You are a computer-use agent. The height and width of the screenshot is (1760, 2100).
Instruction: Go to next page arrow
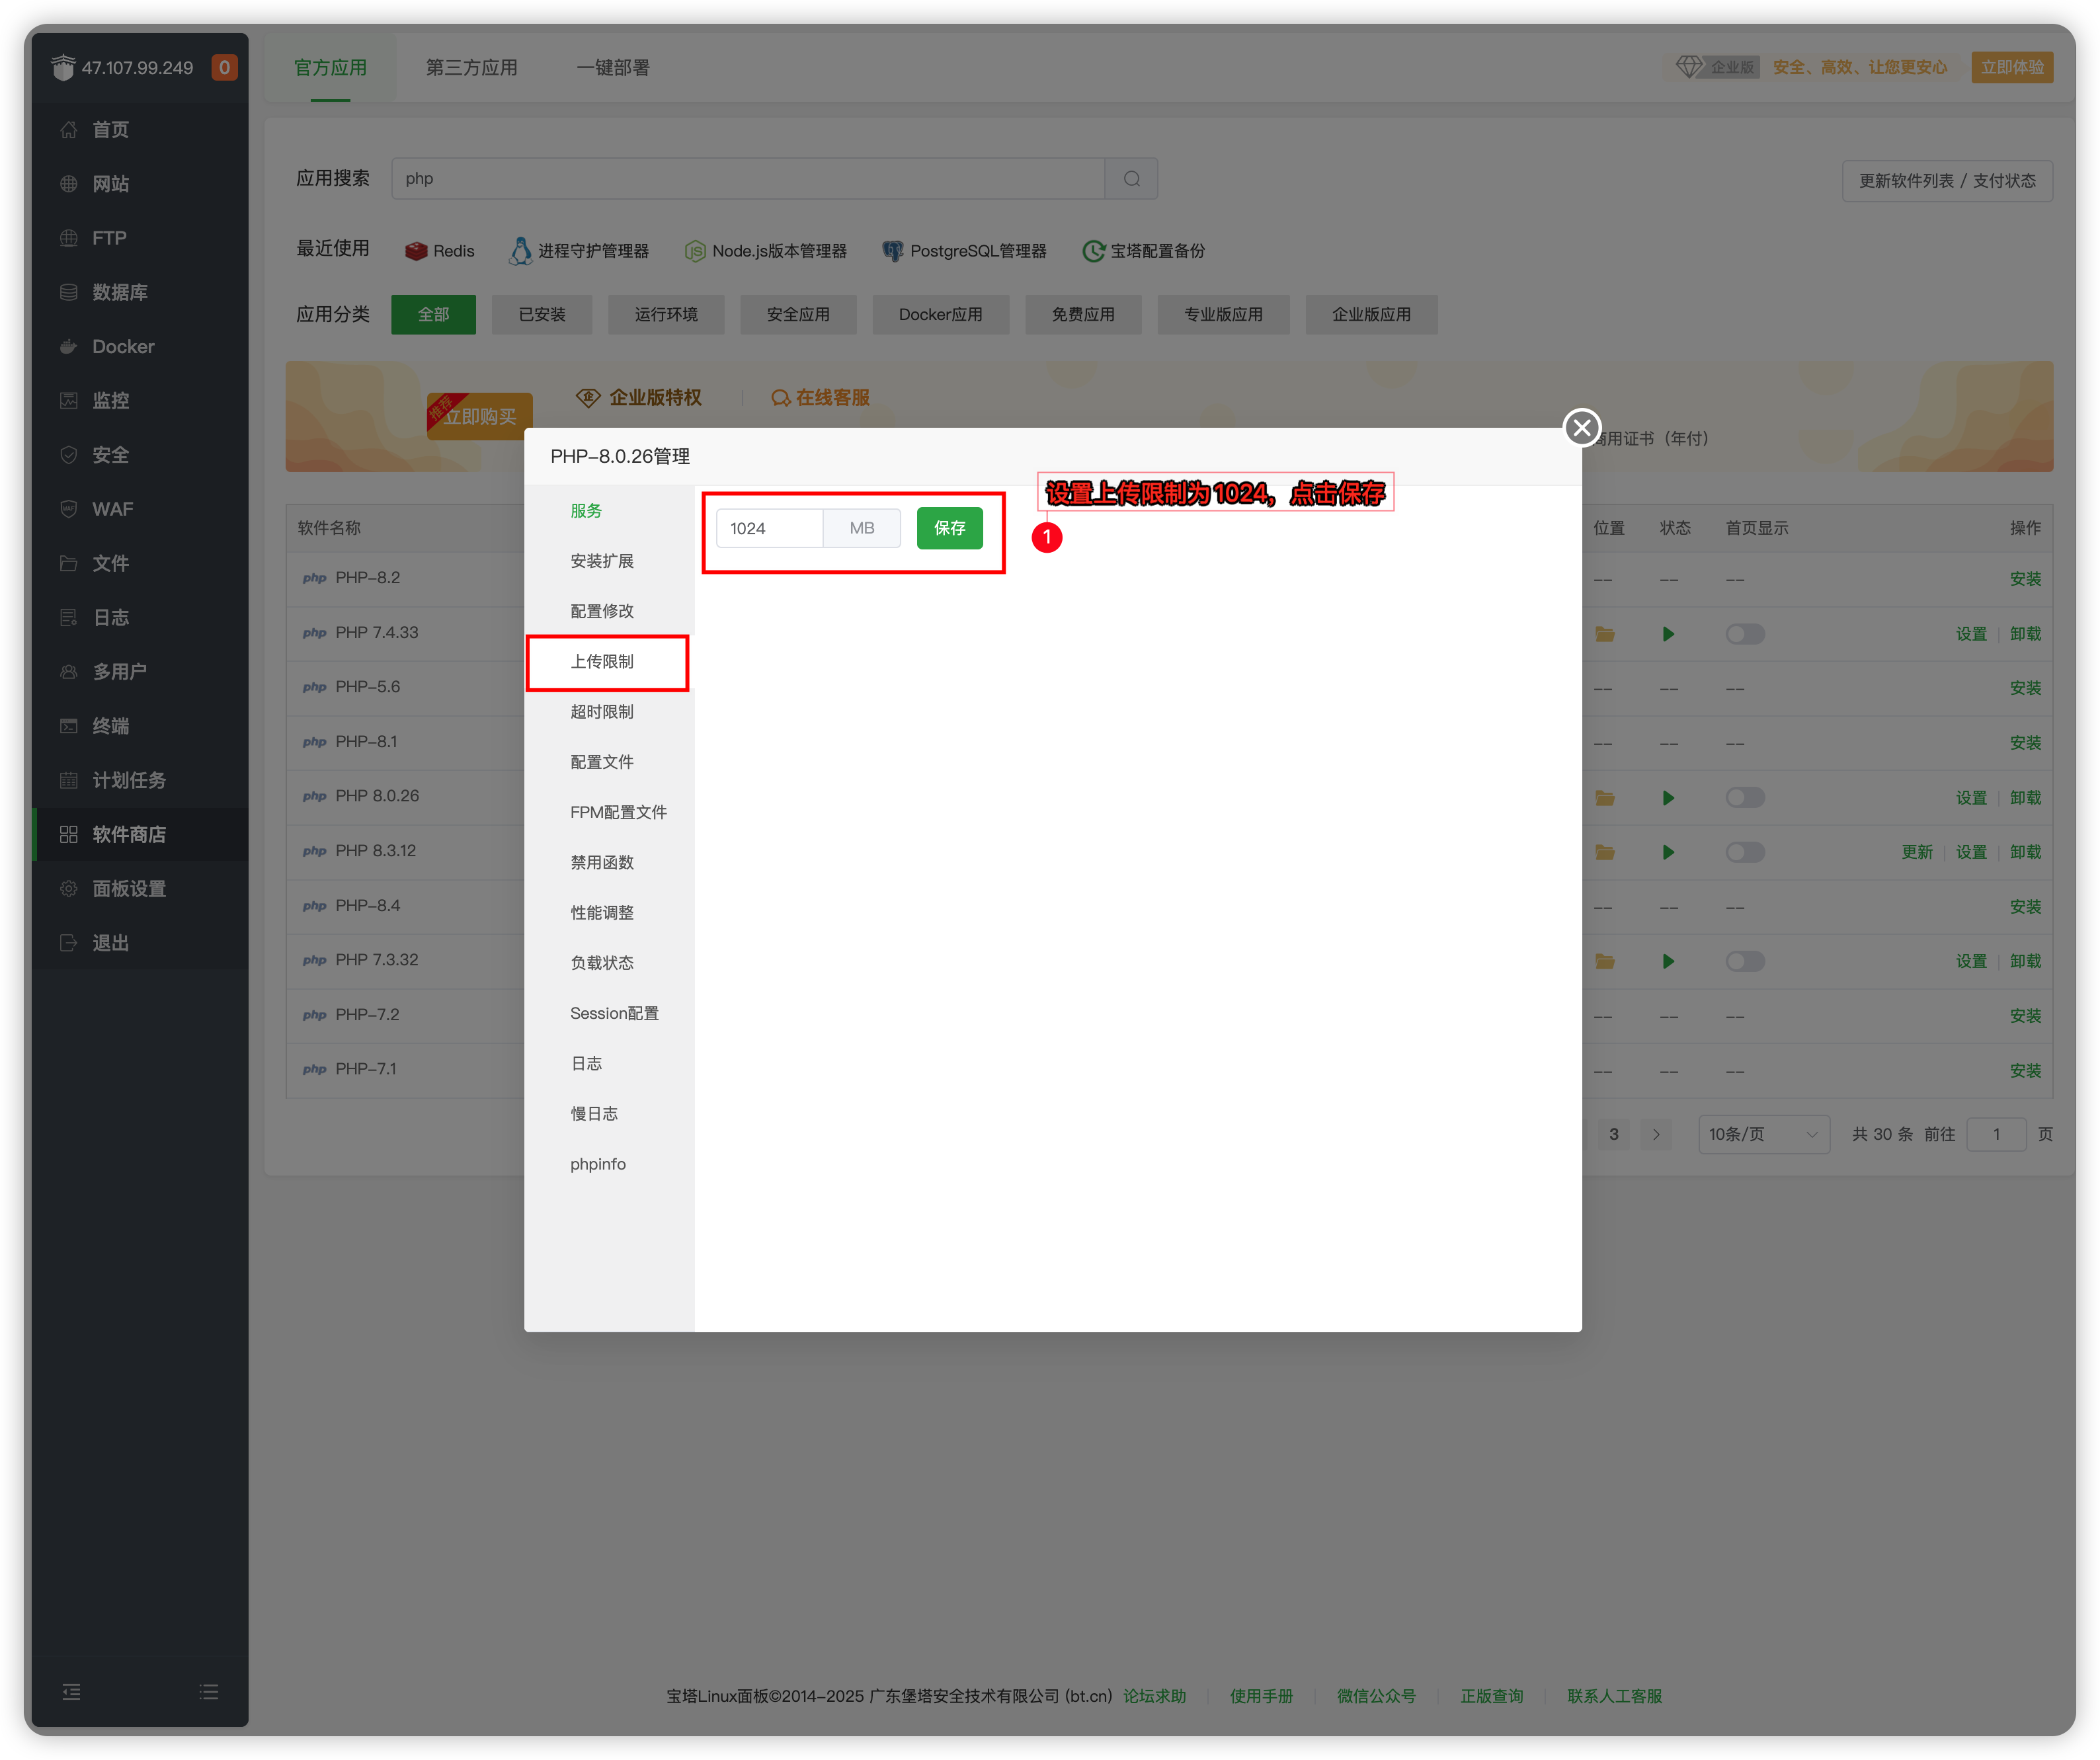pyautogui.click(x=1656, y=1134)
